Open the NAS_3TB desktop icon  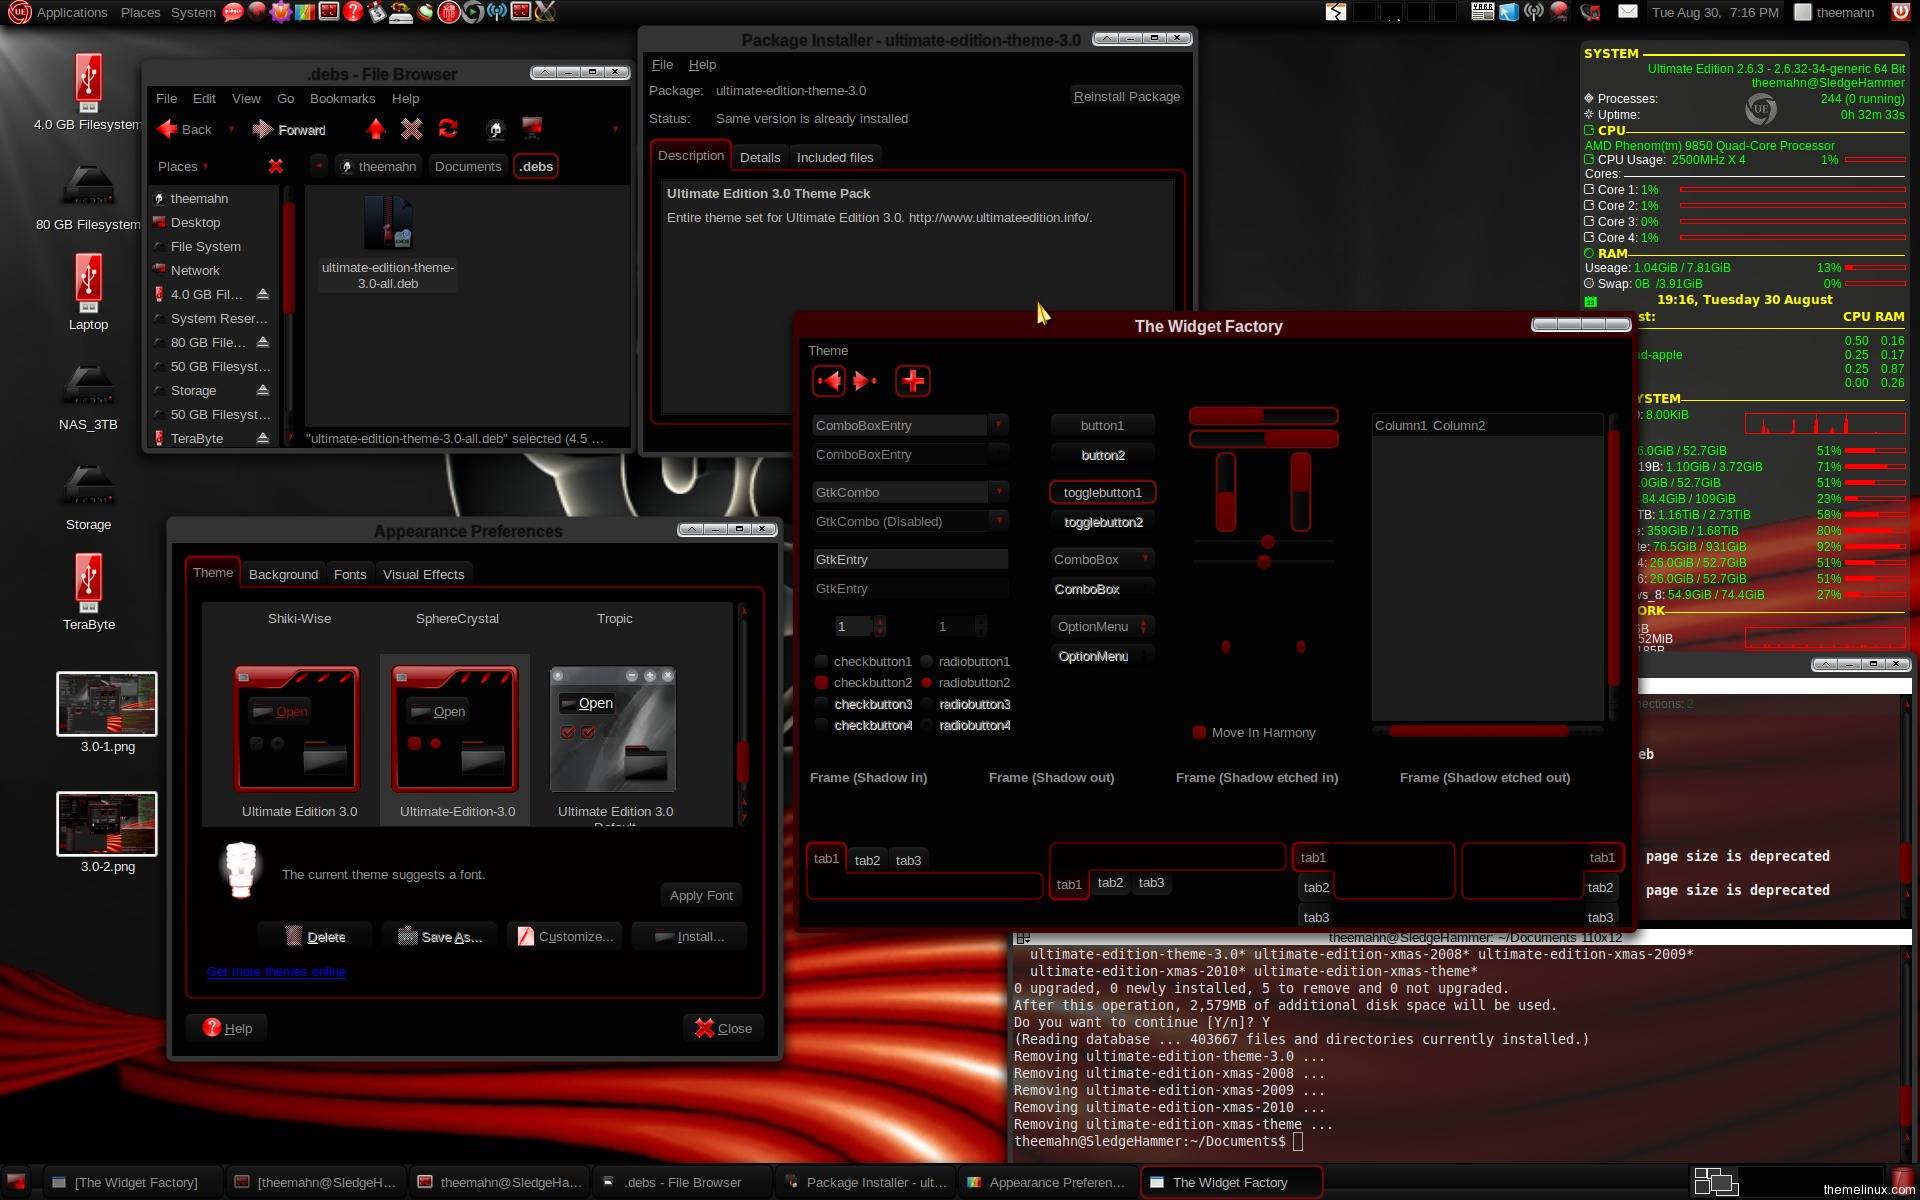[x=88, y=384]
